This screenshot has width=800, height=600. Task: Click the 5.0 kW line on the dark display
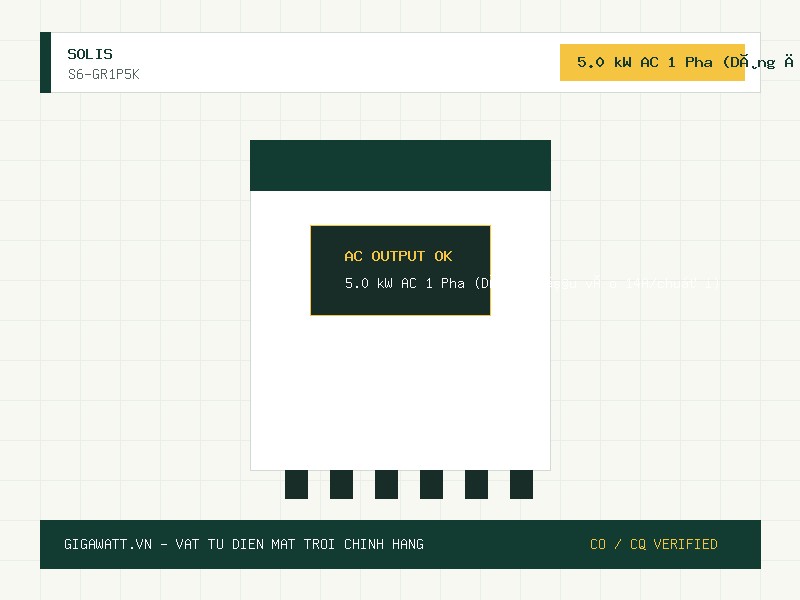click(532, 283)
